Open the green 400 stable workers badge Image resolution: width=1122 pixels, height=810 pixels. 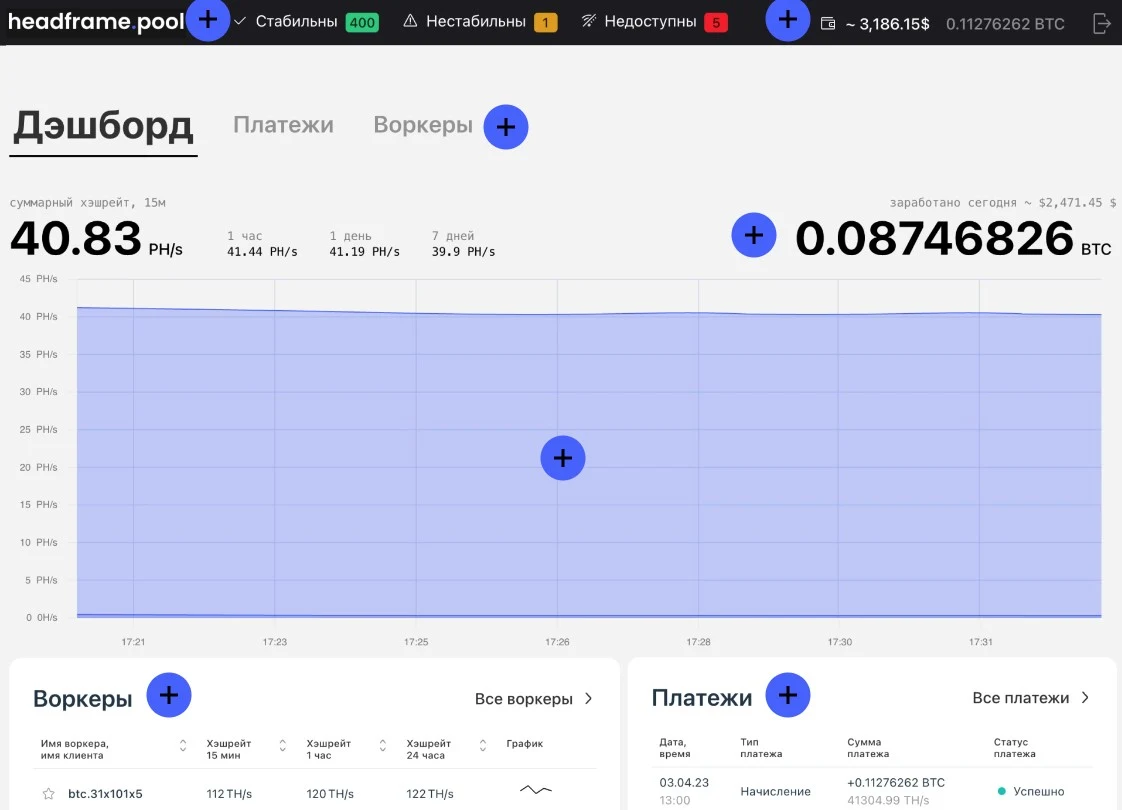pos(362,22)
